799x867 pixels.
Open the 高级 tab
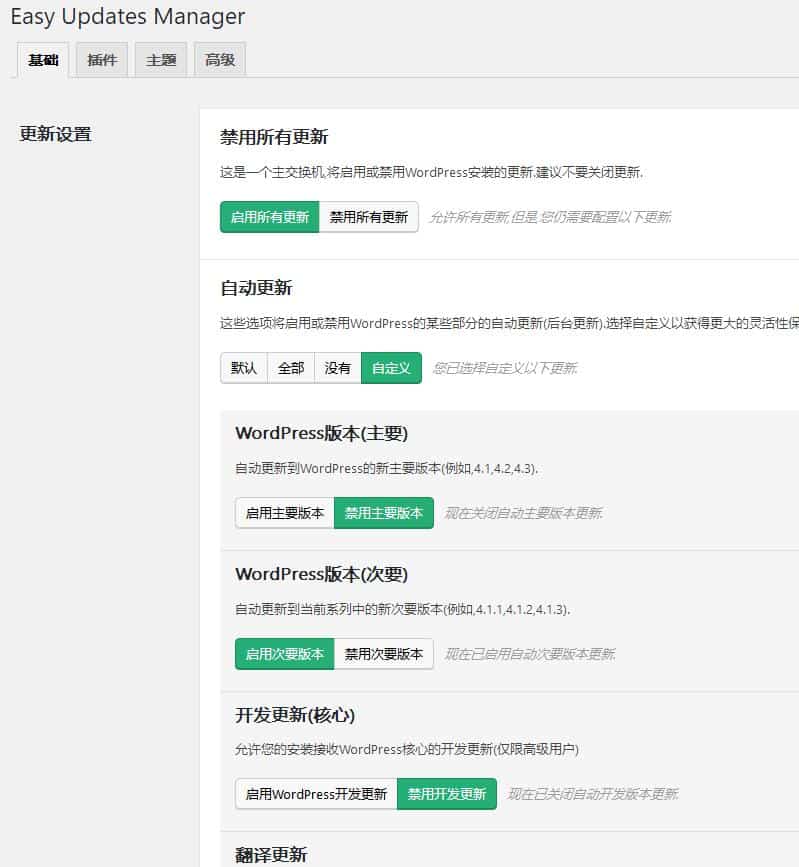(220, 60)
